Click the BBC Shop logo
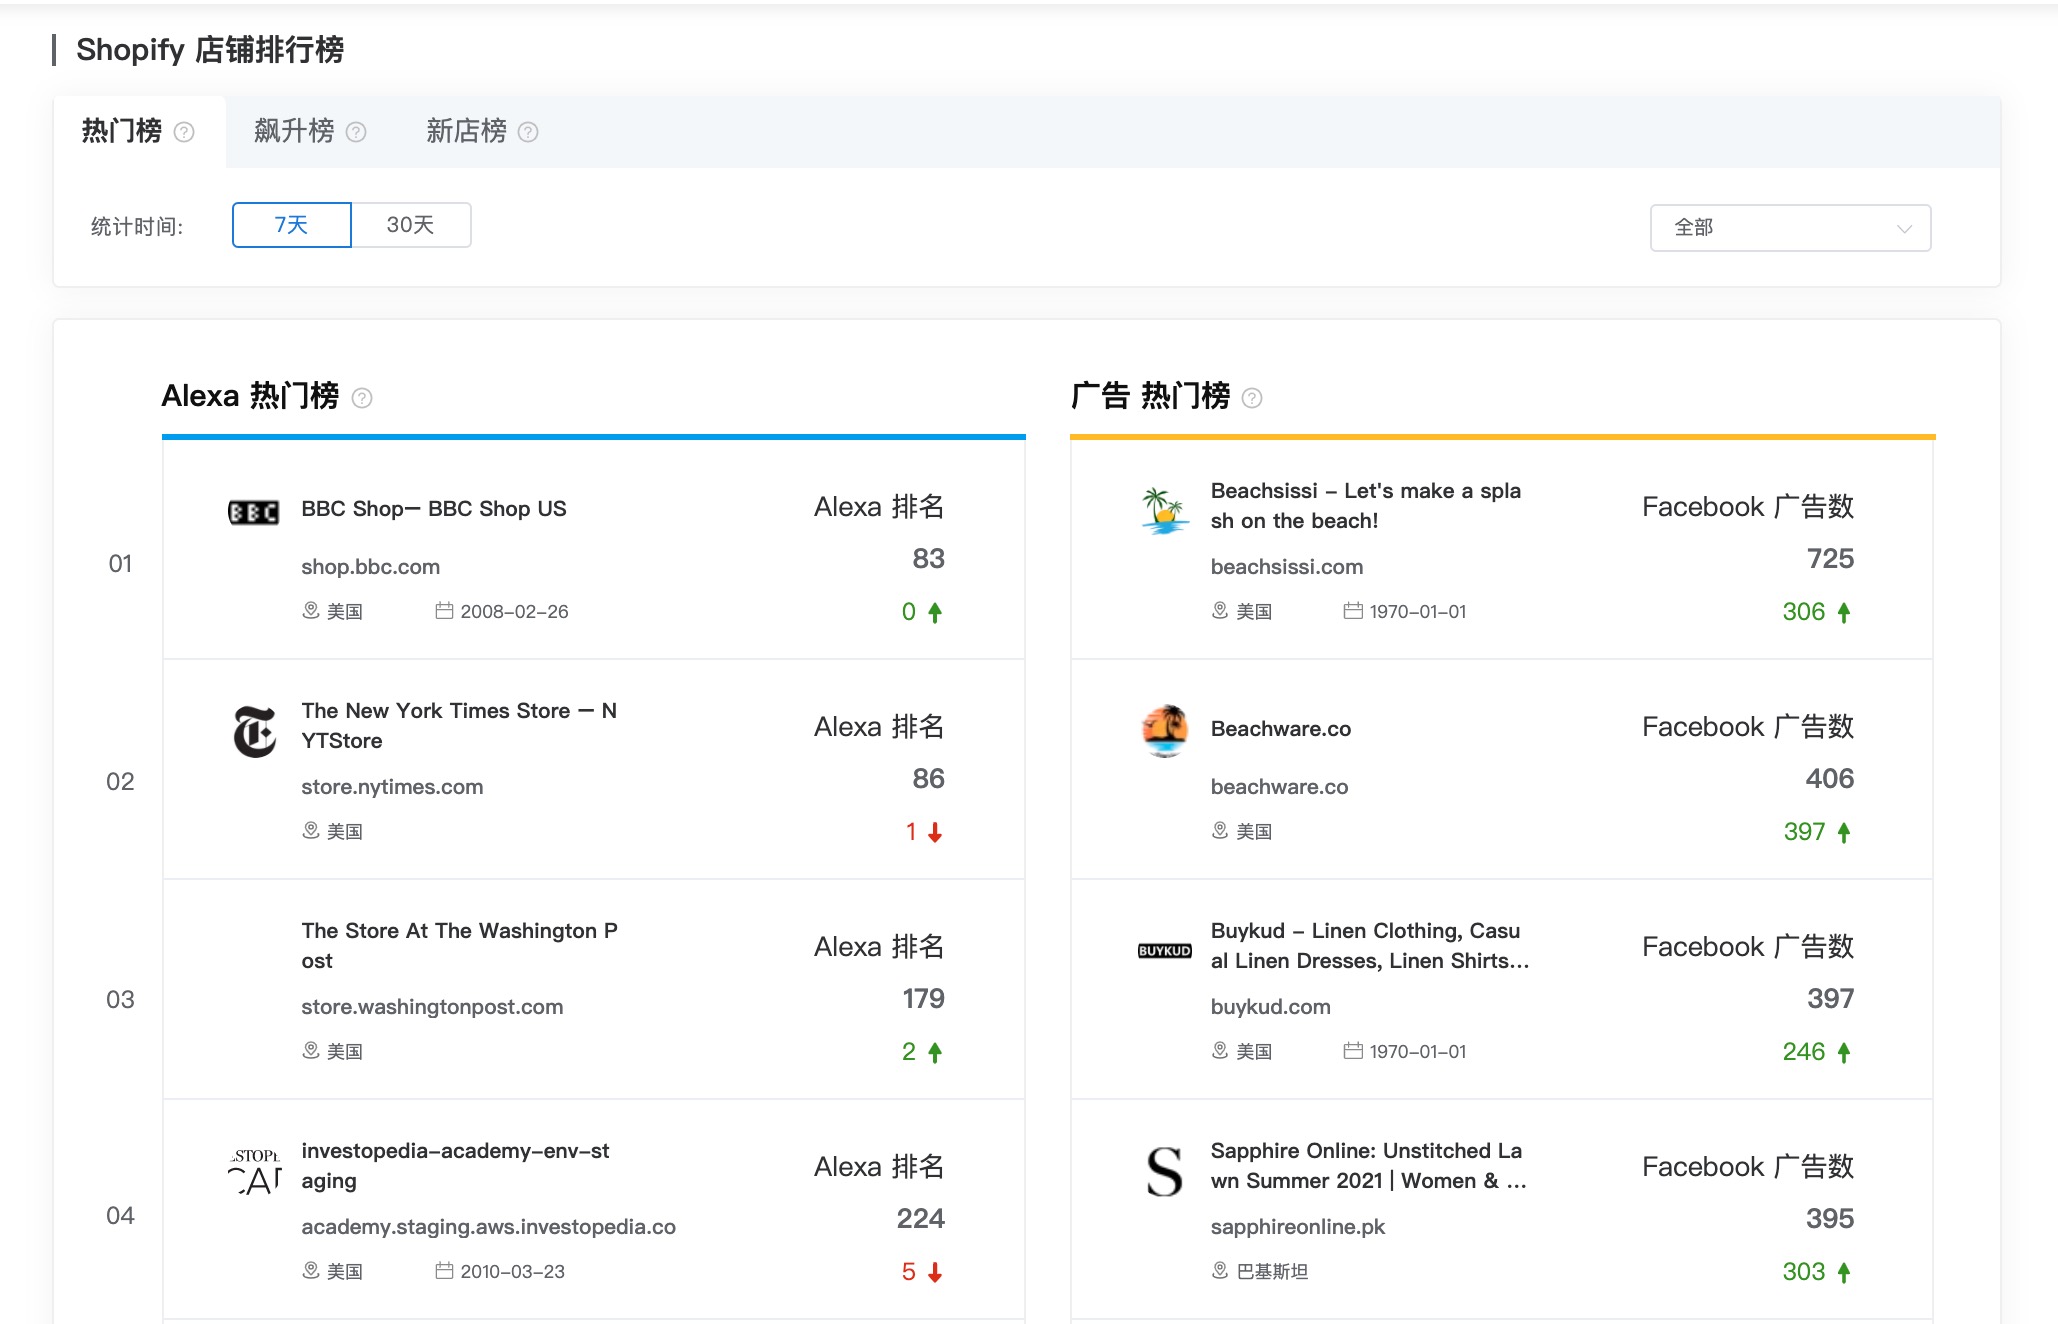 point(254,512)
